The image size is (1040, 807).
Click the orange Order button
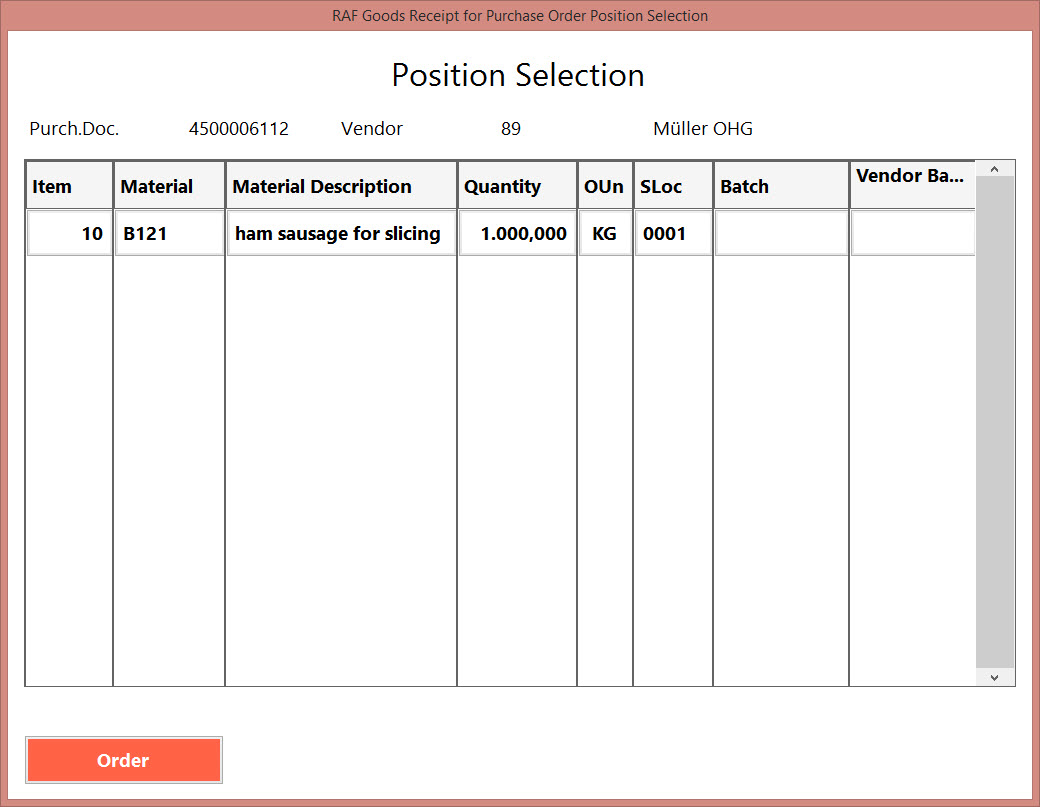pyautogui.click(x=123, y=761)
